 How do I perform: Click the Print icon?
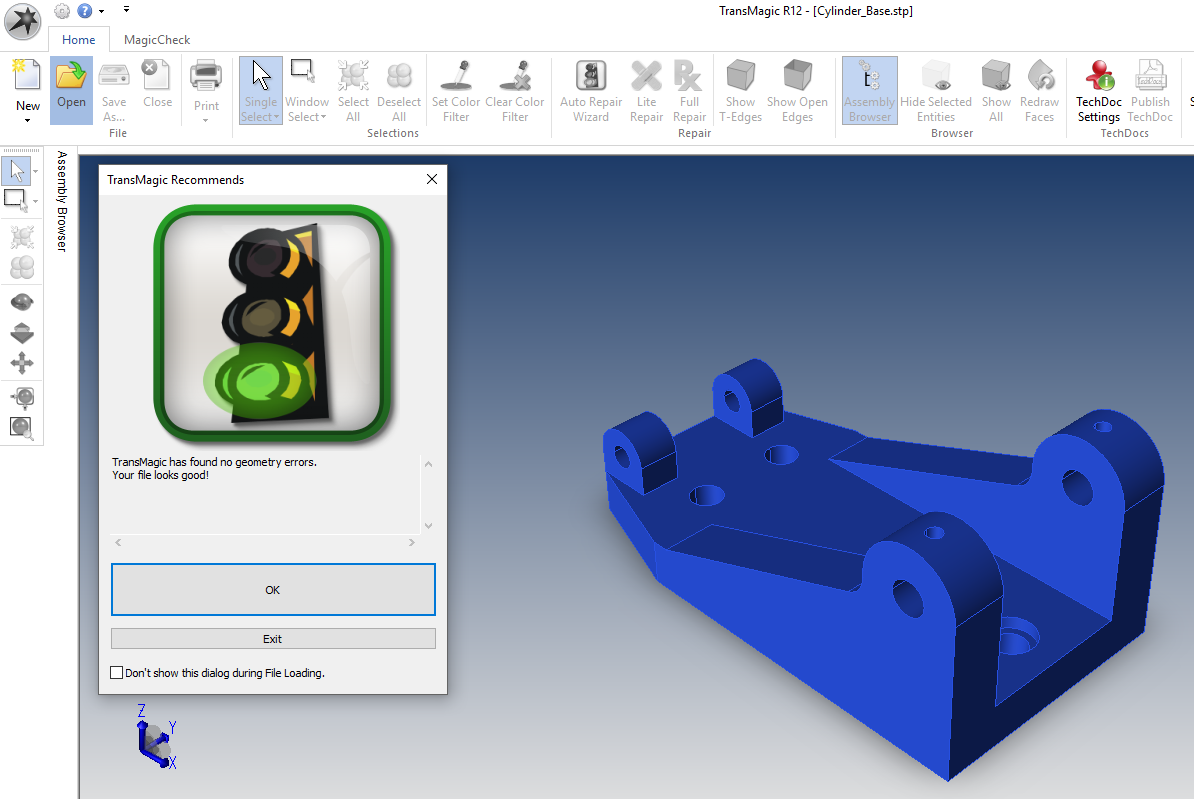(206, 76)
